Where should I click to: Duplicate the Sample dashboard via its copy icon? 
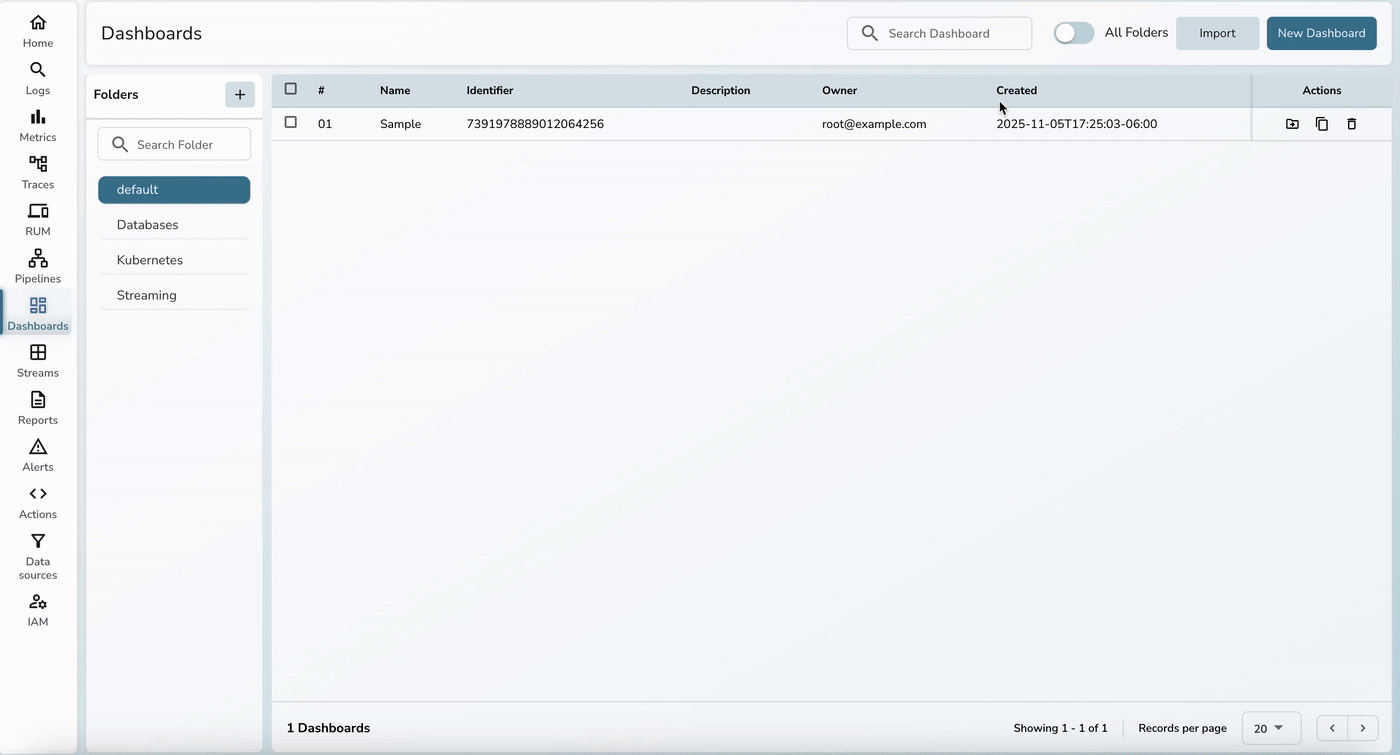tap(1322, 123)
